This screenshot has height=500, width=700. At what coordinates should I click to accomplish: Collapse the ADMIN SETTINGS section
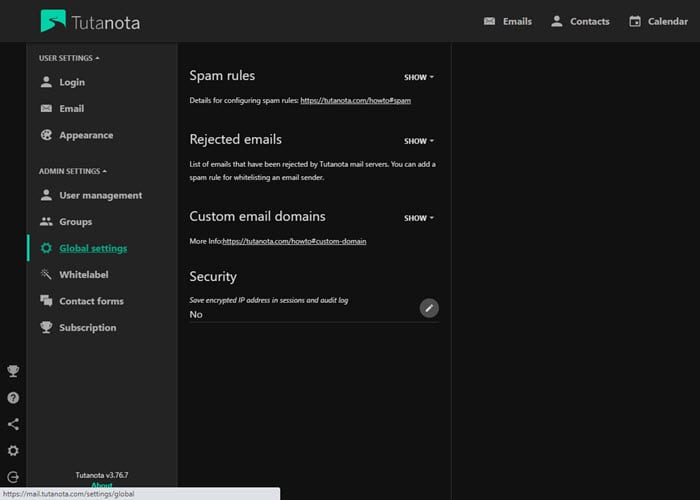(x=73, y=171)
